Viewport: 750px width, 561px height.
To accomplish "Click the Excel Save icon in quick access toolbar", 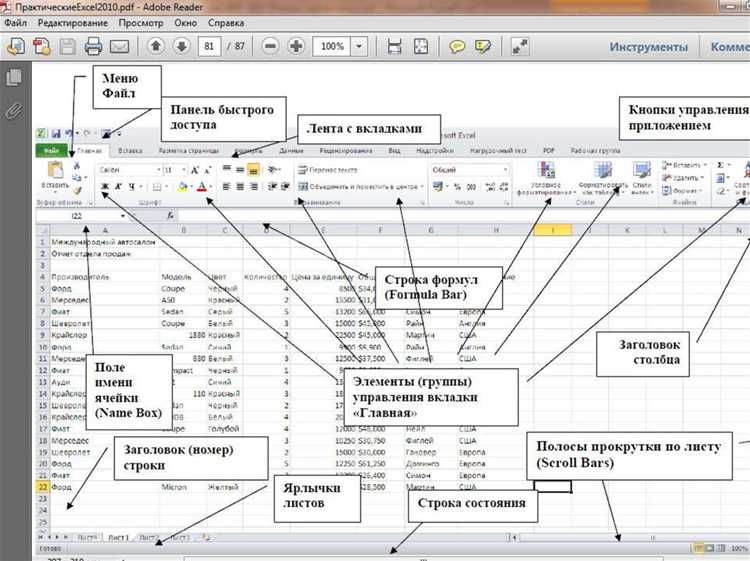I will point(56,134).
